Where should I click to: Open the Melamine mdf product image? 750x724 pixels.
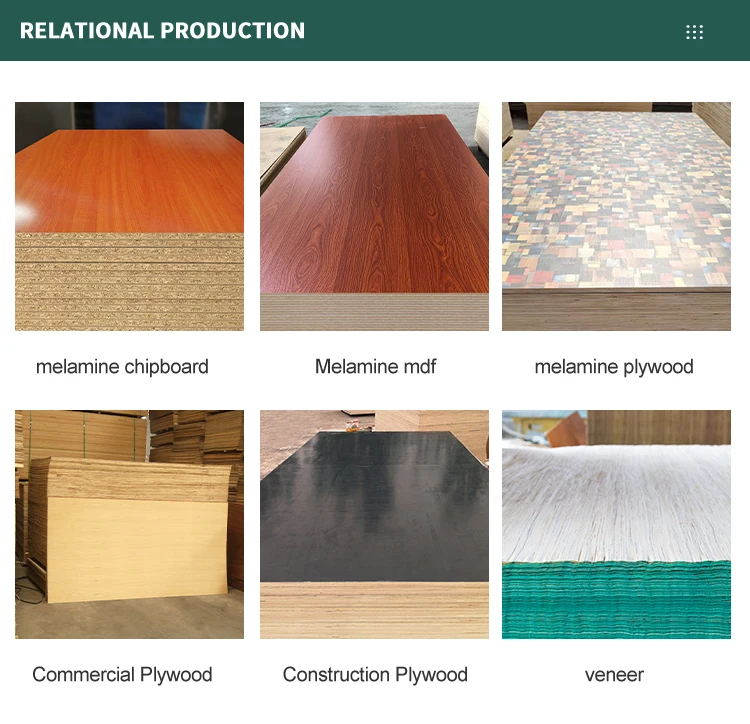point(374,216)
